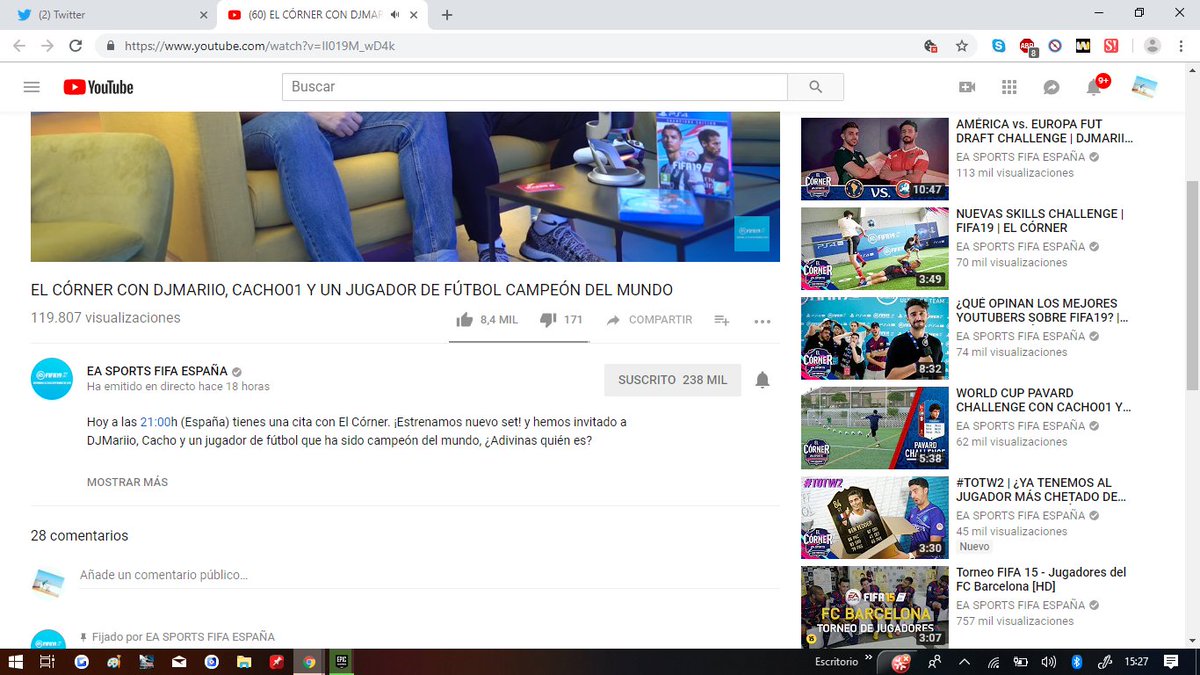Screen dimensions: 1200x675
Task: Open the create video camera icon
Action: point(967,87)
